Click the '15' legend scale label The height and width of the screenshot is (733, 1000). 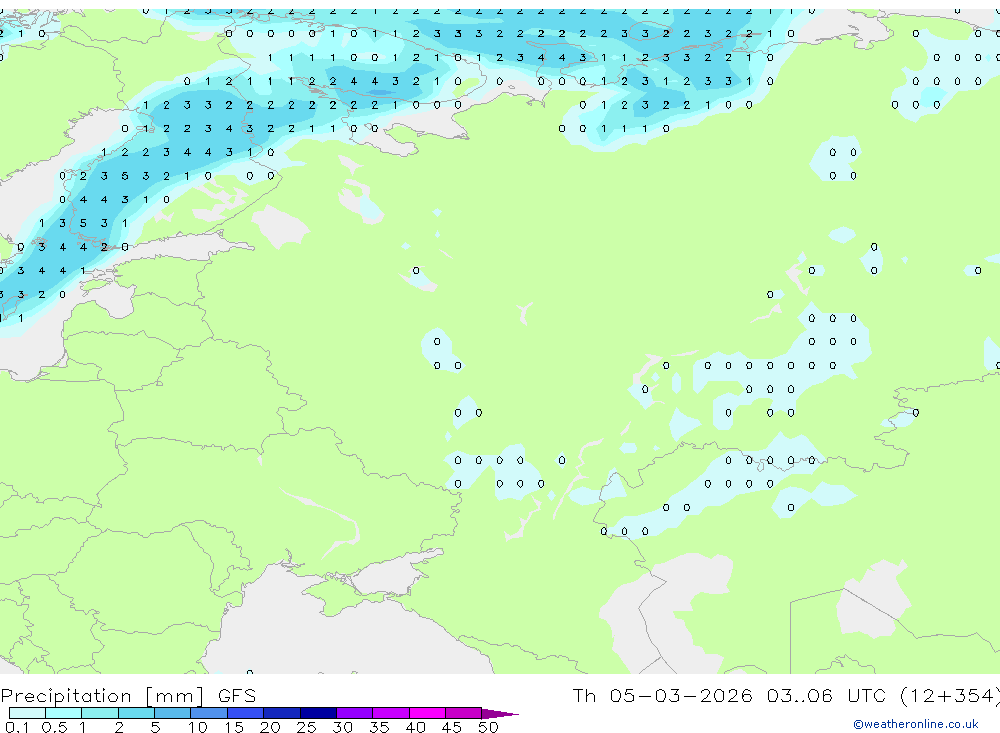click(233, 727)
